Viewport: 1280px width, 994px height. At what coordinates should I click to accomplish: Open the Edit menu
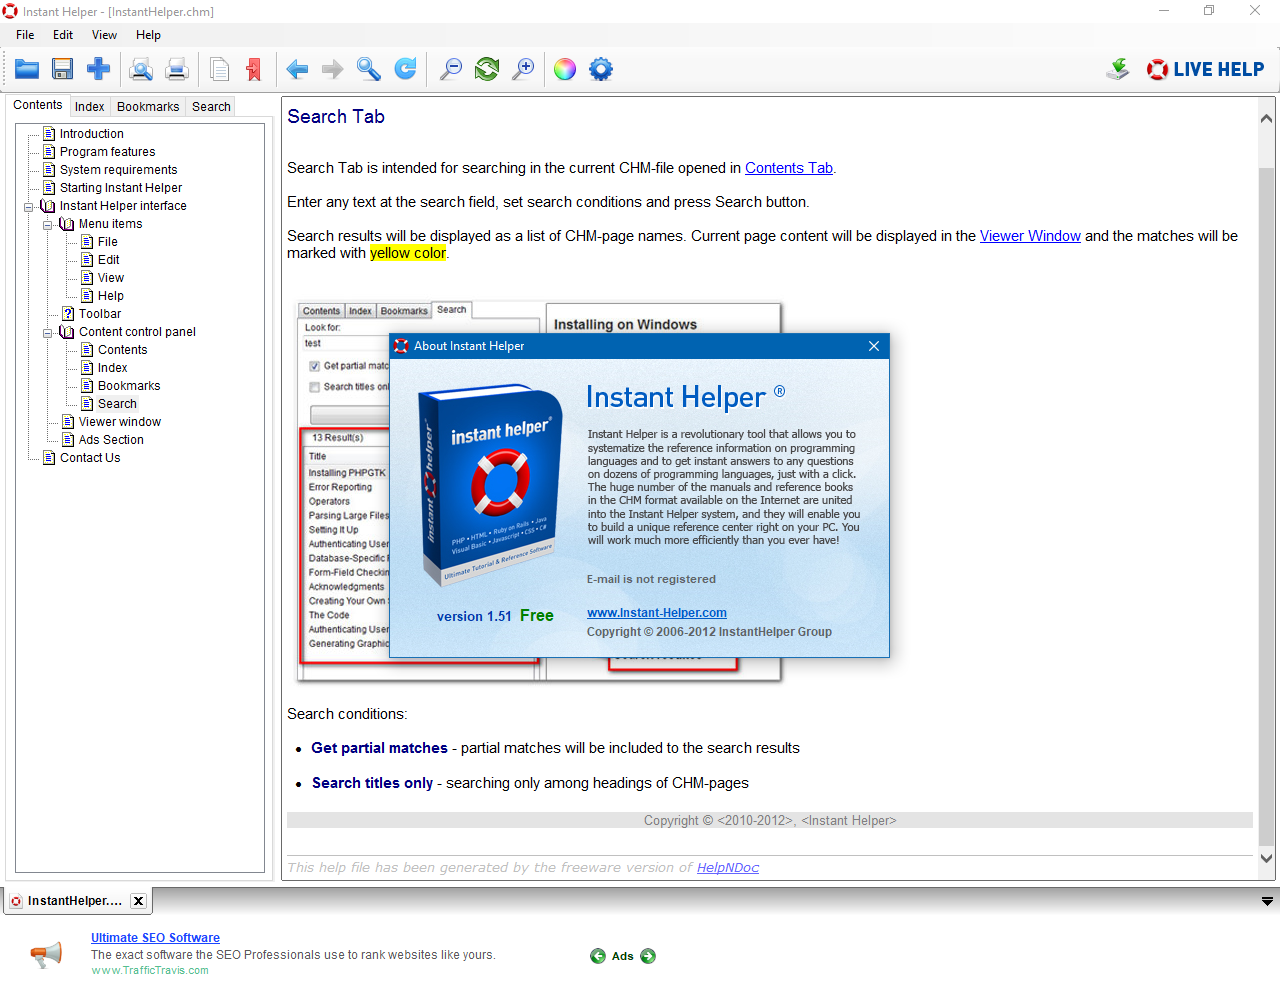(x=63, y=35)
